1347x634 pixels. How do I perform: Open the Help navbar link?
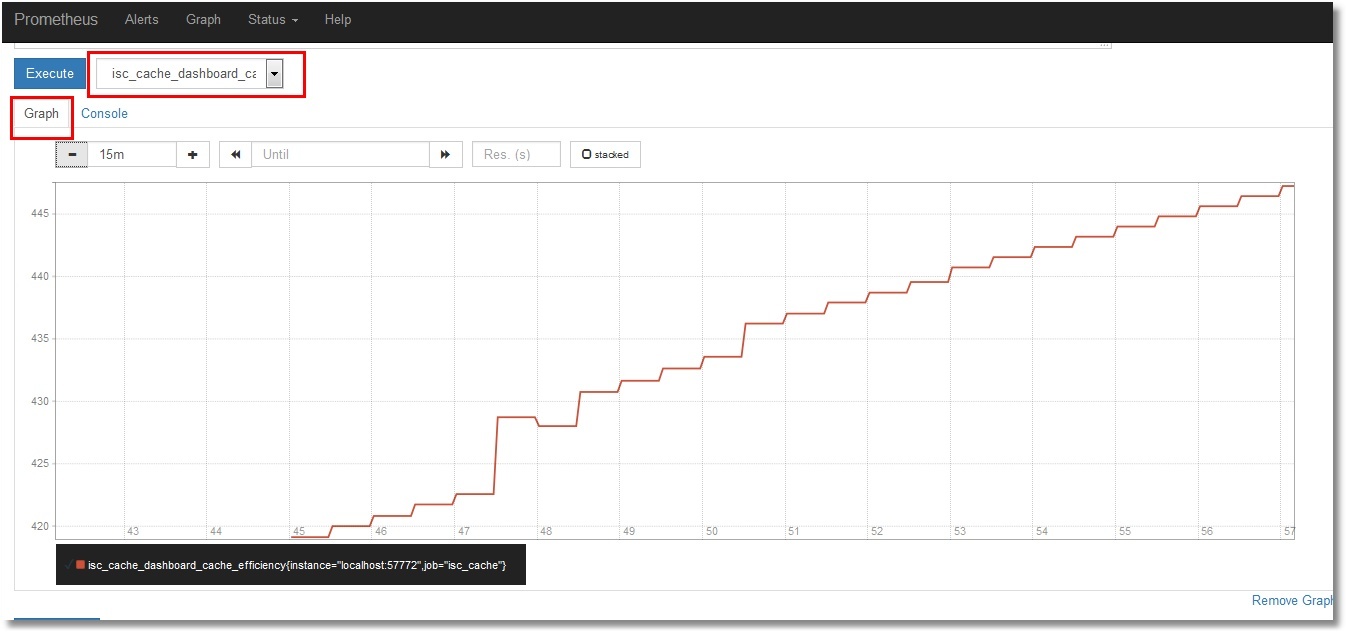(x=338, y=20)
